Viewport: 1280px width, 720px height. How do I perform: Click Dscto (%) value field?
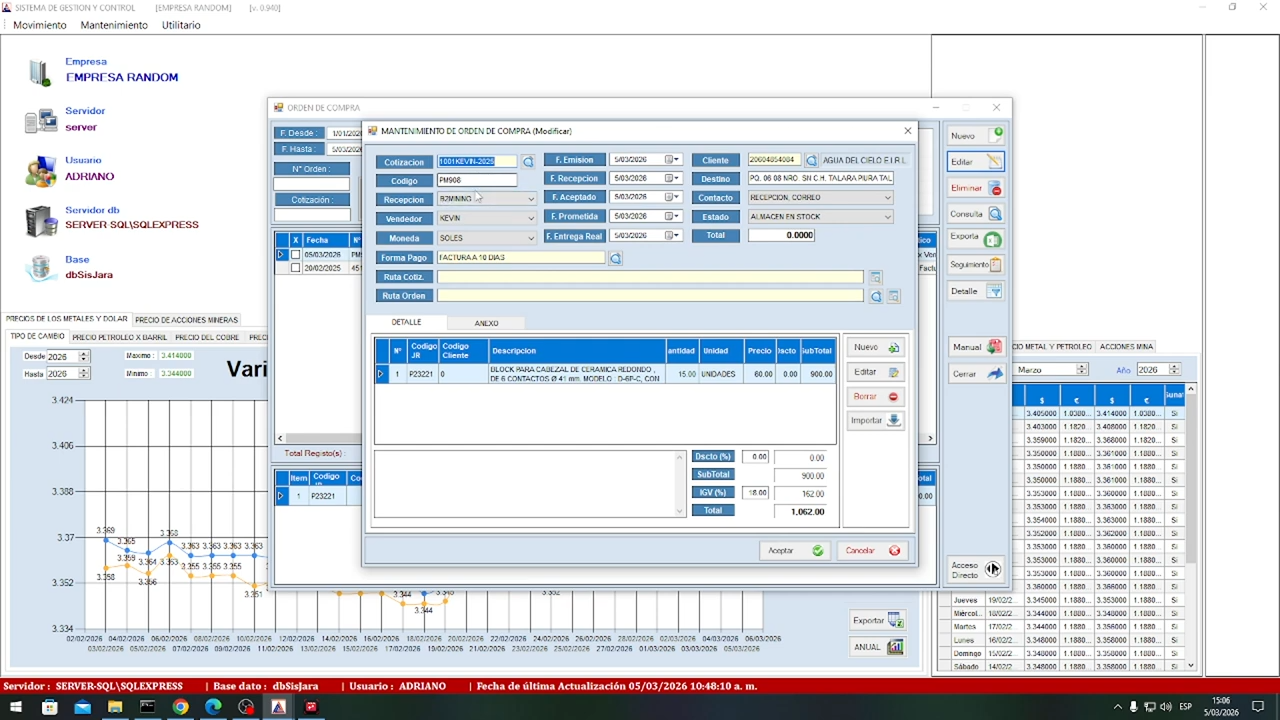(757, 457)
